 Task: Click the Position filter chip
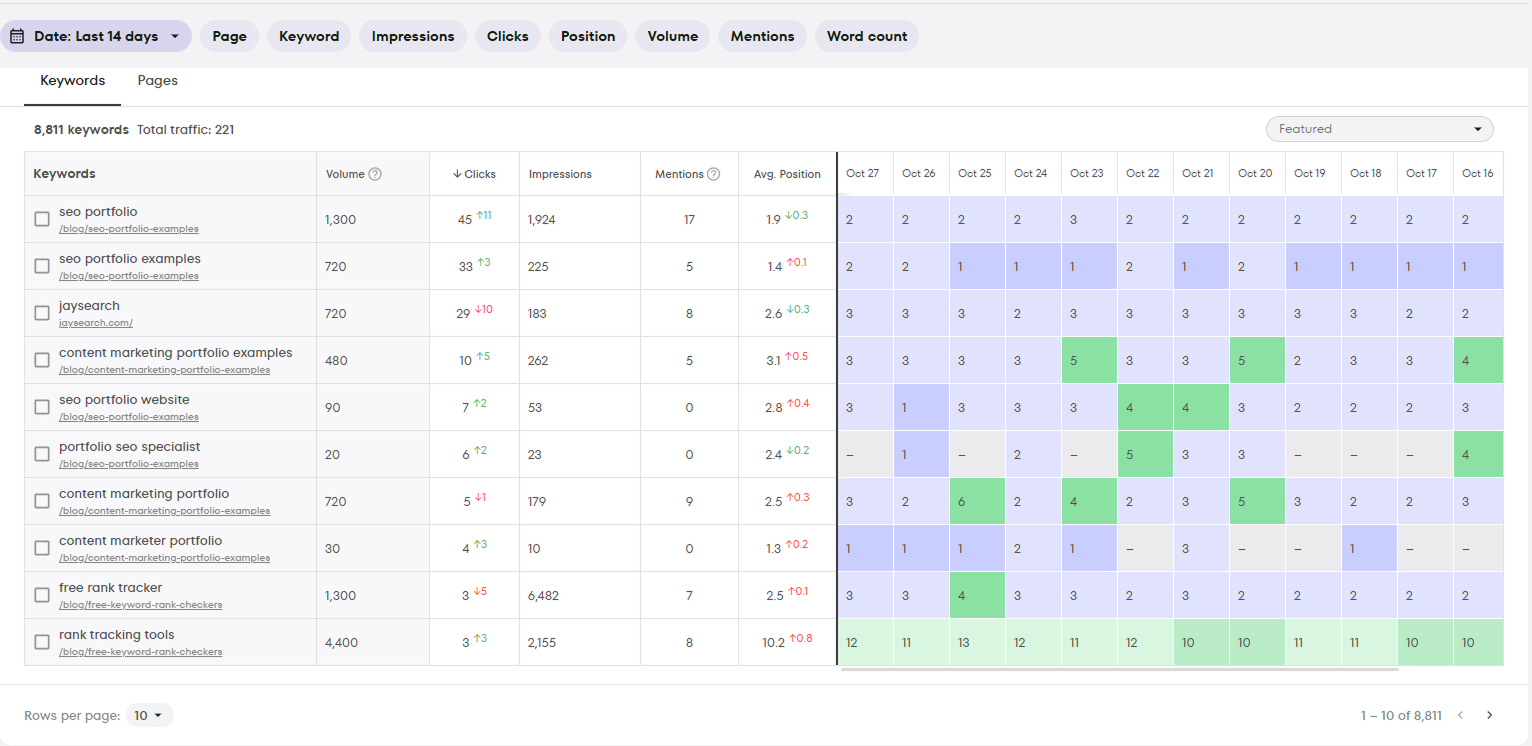(587, 35)
